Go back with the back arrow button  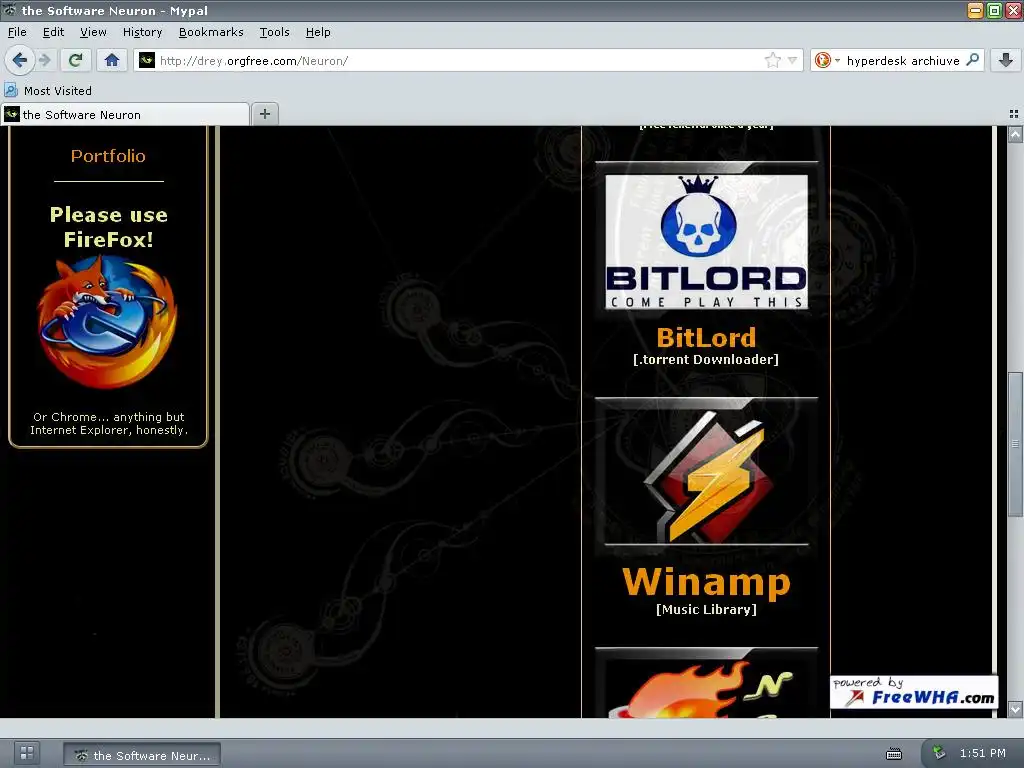click(x=20, y=61)
